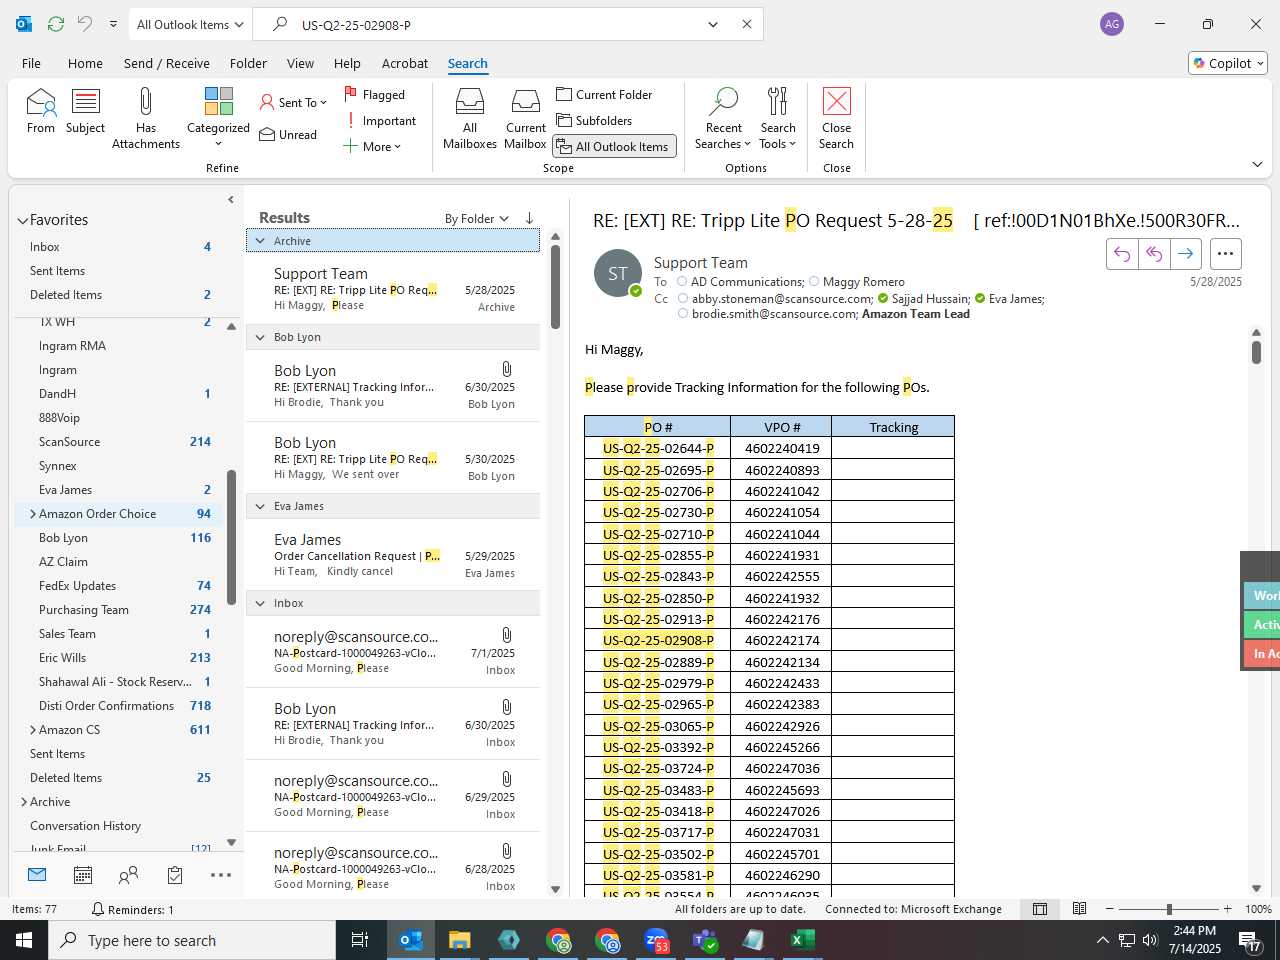
Task: Open Search Tools
Action: click(778, 118)
